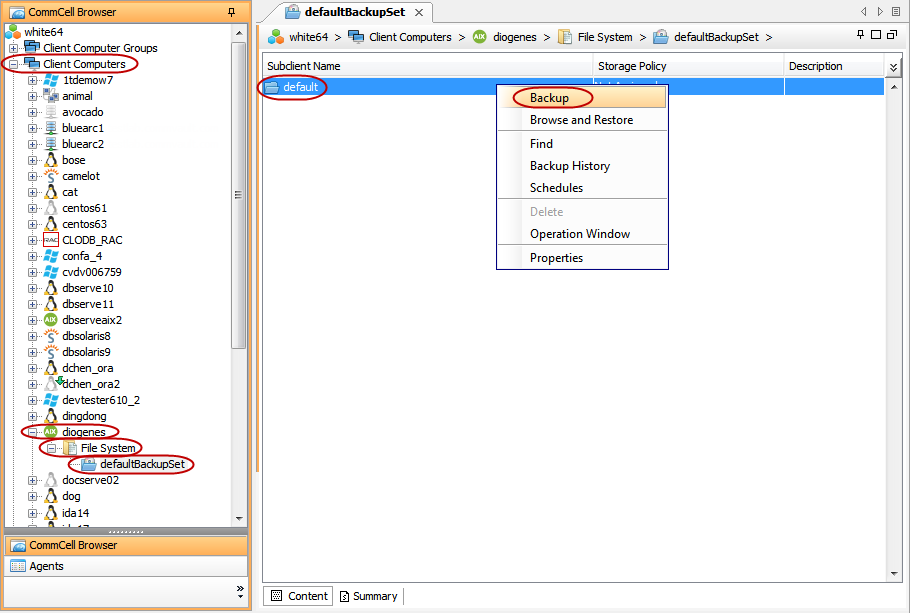Click the white64 CommServe icon in the breadcrumb
Image resolution: width=910 pixels, height=613 pixels.
pos(275,37)
